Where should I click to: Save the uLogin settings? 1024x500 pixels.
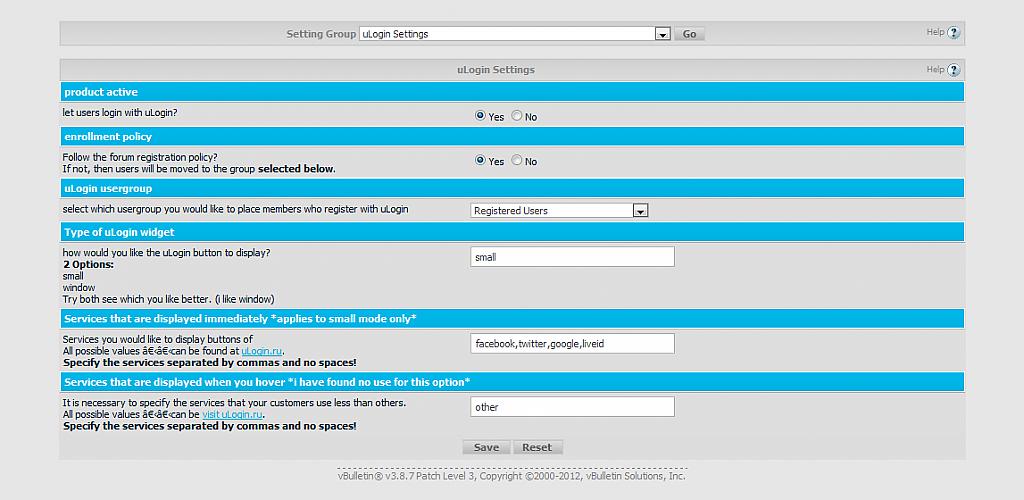[486, 447]
